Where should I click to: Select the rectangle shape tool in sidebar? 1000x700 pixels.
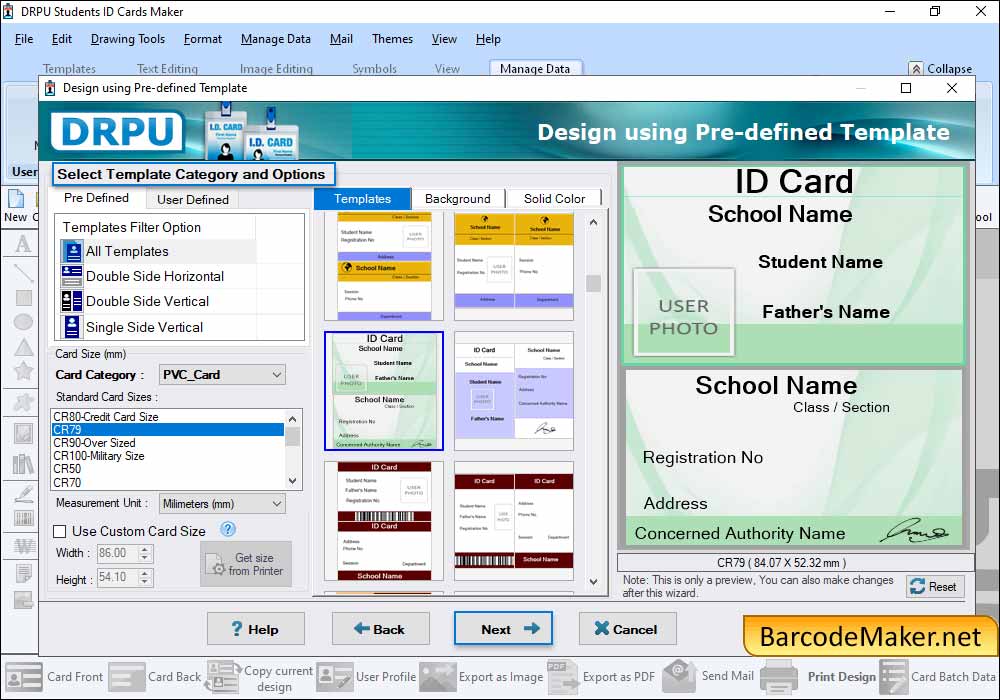(x=23, y=298)
